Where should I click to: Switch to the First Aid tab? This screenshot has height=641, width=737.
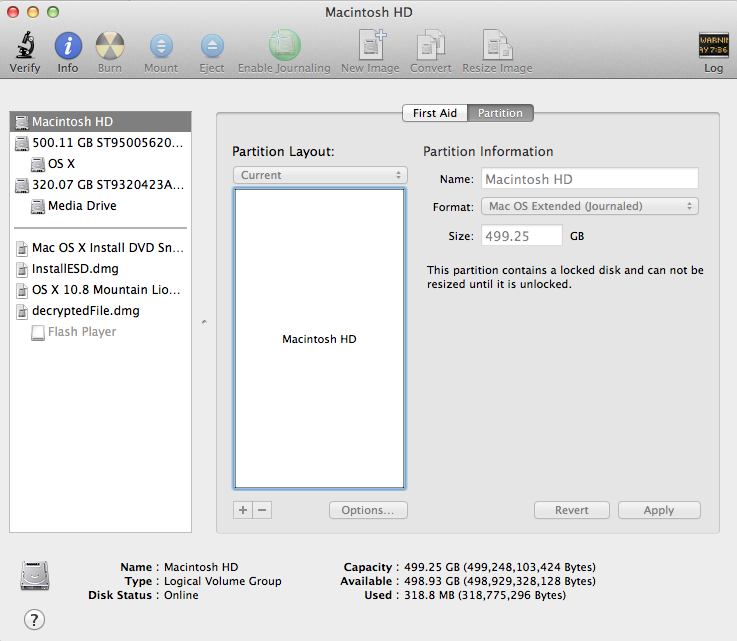pyautogui.click(x=435, y=113)
